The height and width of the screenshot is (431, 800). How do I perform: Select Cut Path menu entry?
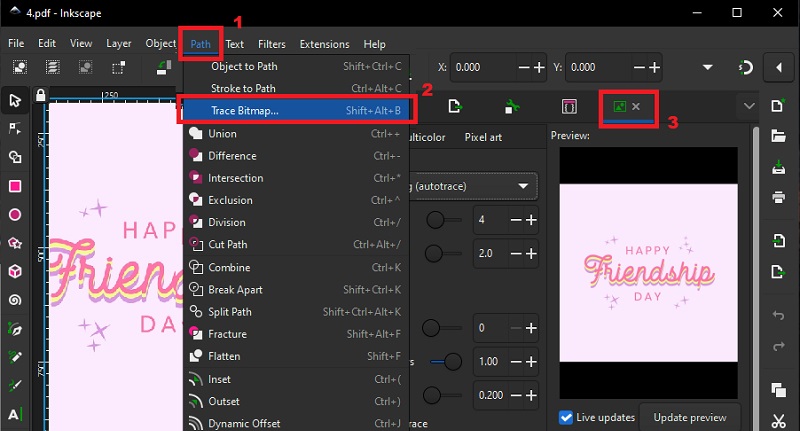(296, 244)
